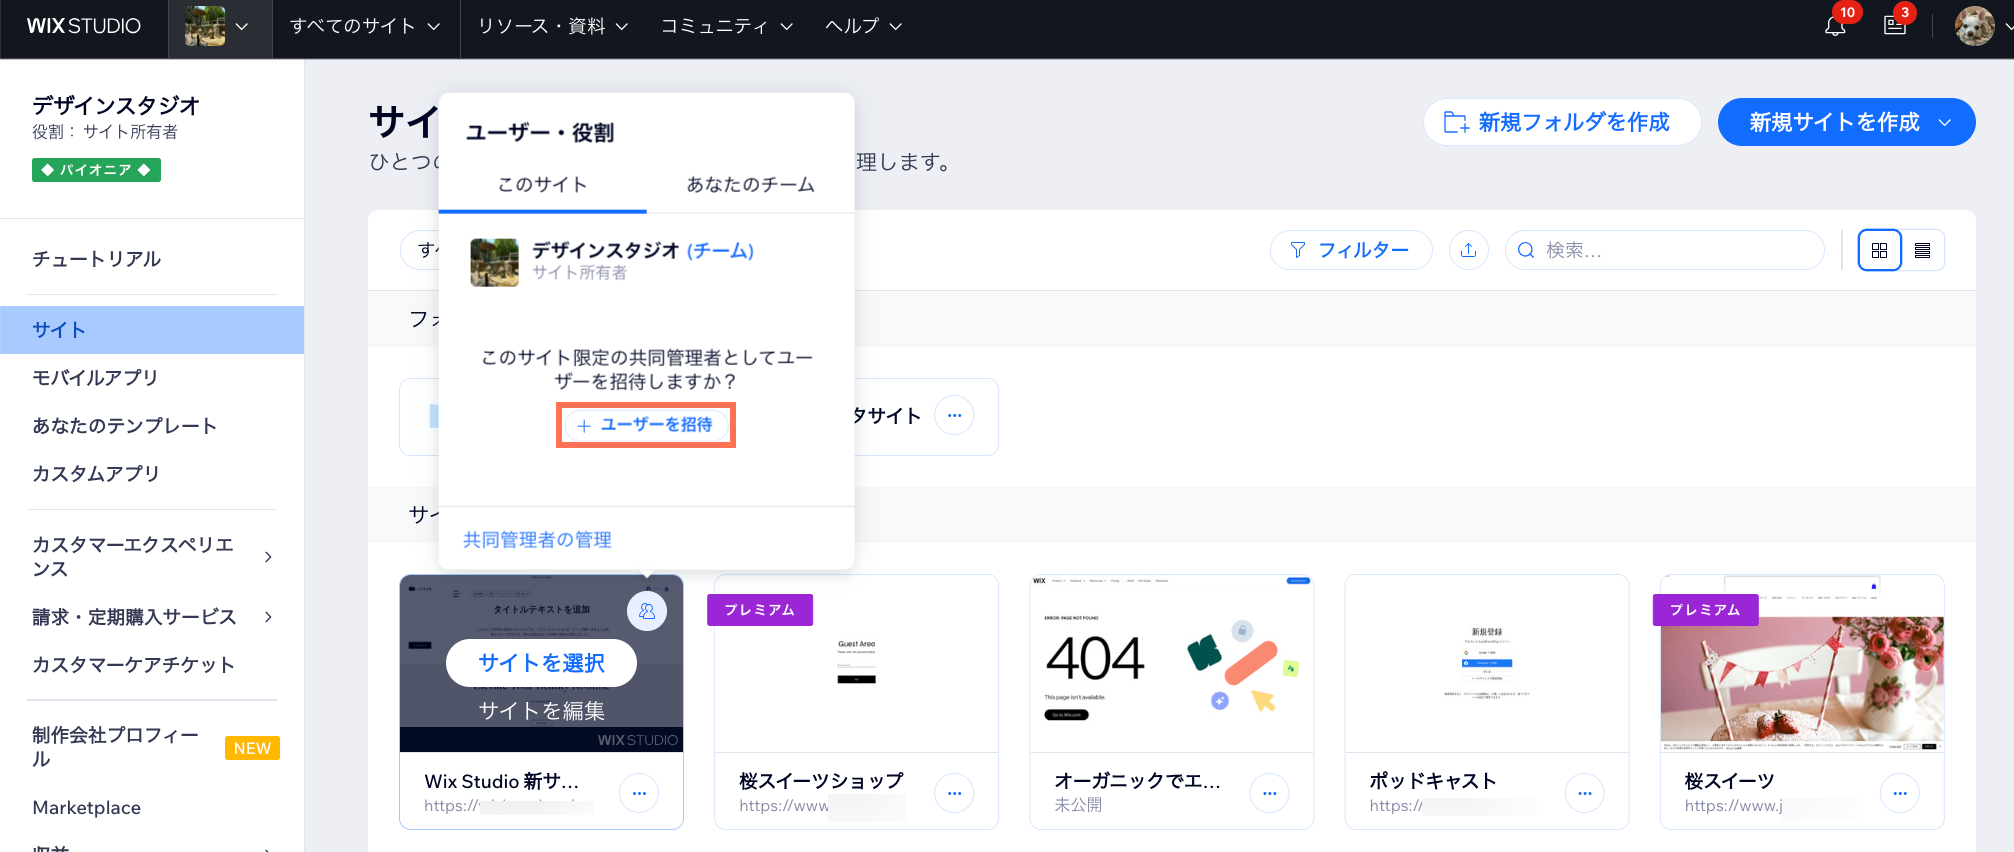Click the user profile avatar

pos(1974,27)
